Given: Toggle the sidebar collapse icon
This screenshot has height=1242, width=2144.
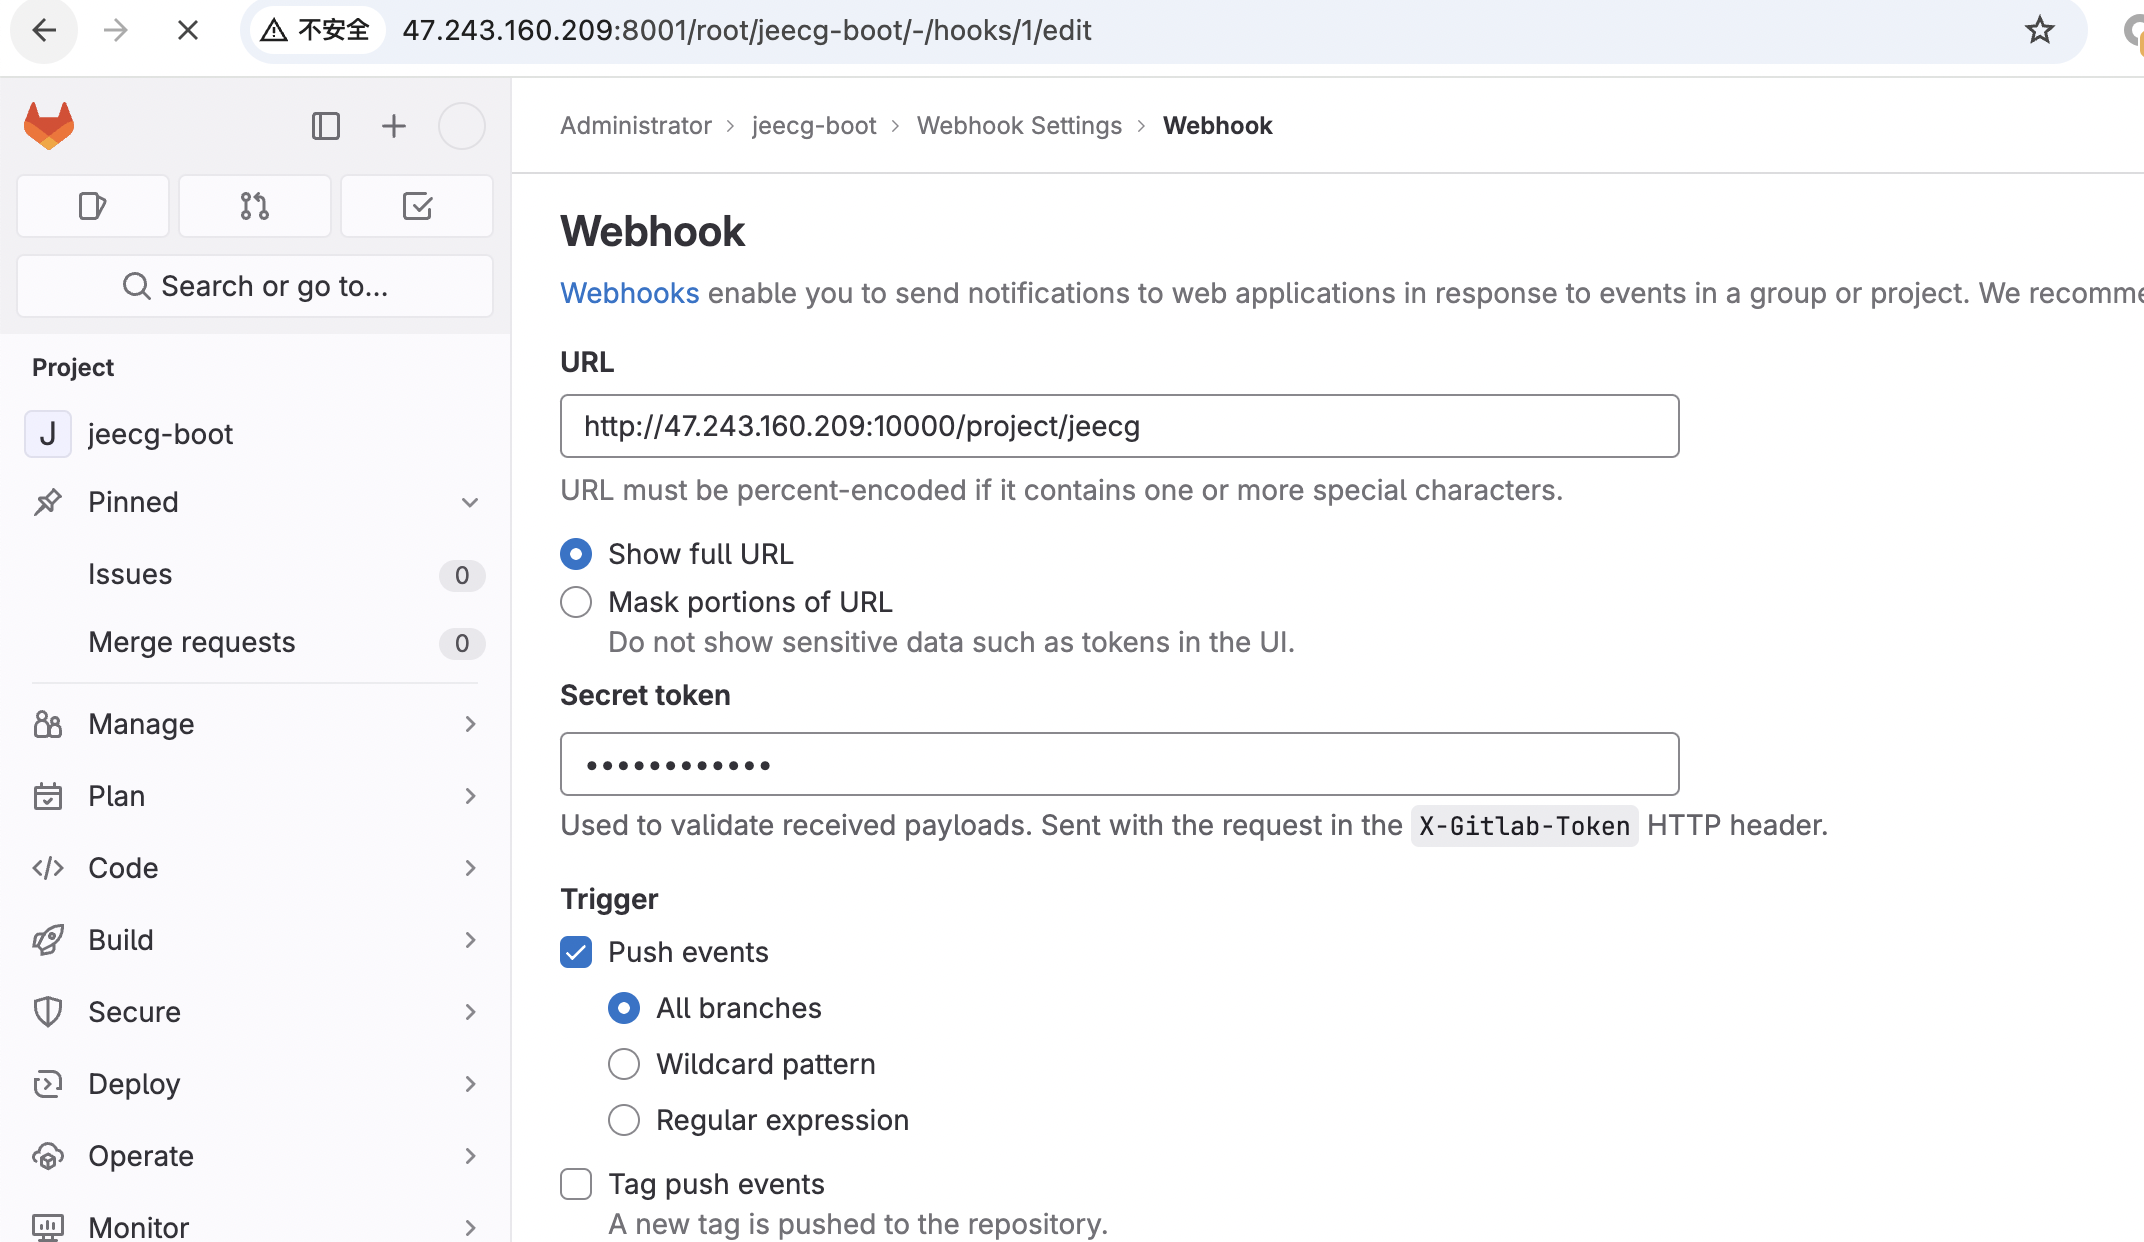Looking at the screenshot, I should coord(325,125).
